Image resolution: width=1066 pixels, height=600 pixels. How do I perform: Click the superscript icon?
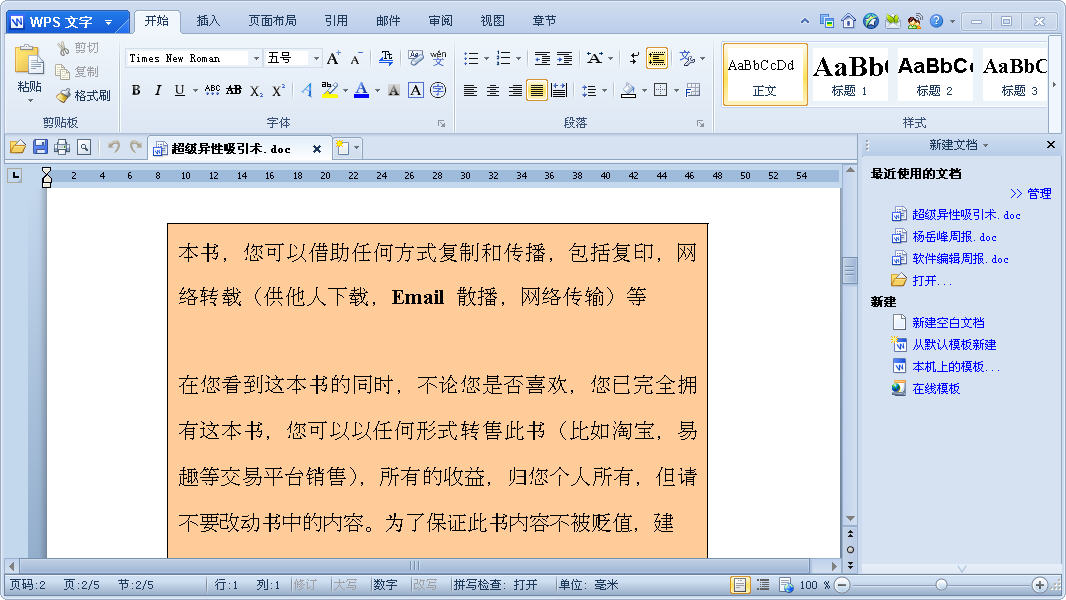click(x=279, y=91)
